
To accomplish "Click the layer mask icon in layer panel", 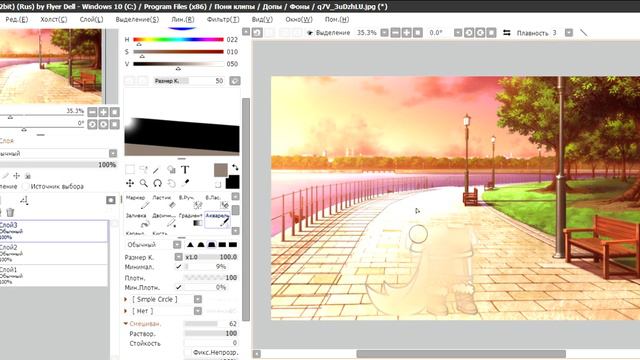I will (x=111, y=200).
